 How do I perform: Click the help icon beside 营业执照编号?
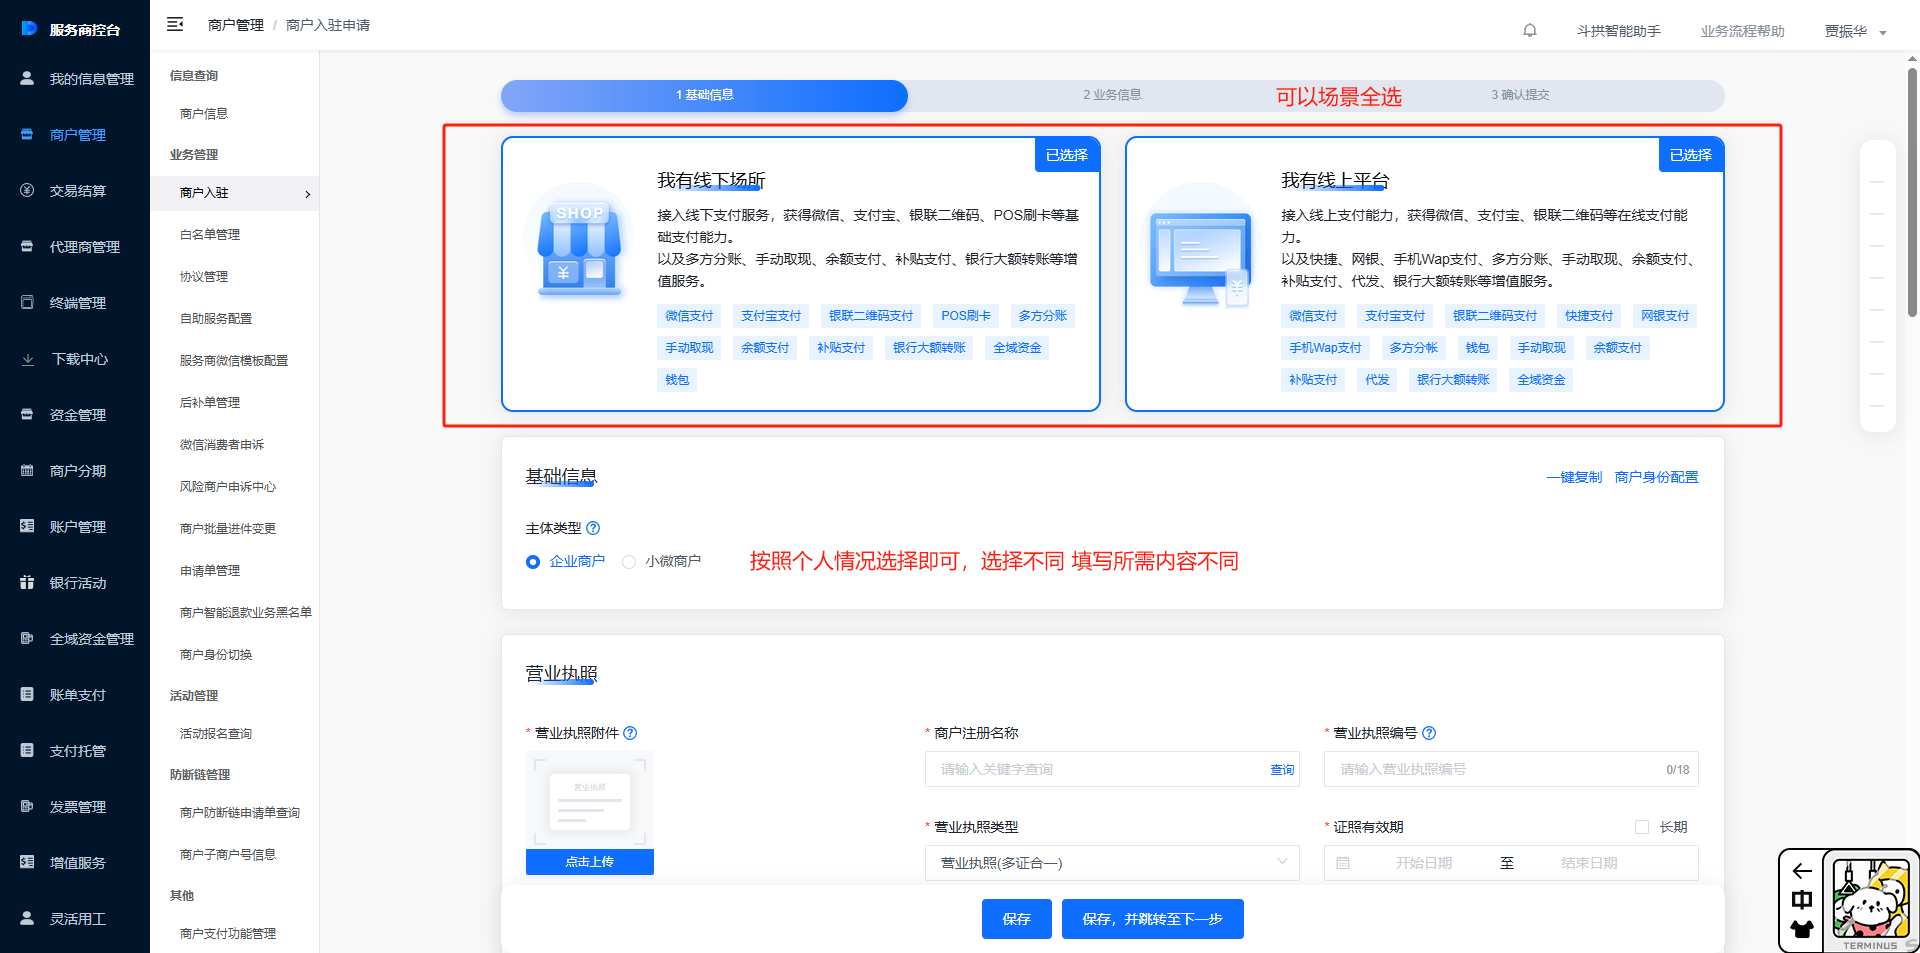(1429, 733)
